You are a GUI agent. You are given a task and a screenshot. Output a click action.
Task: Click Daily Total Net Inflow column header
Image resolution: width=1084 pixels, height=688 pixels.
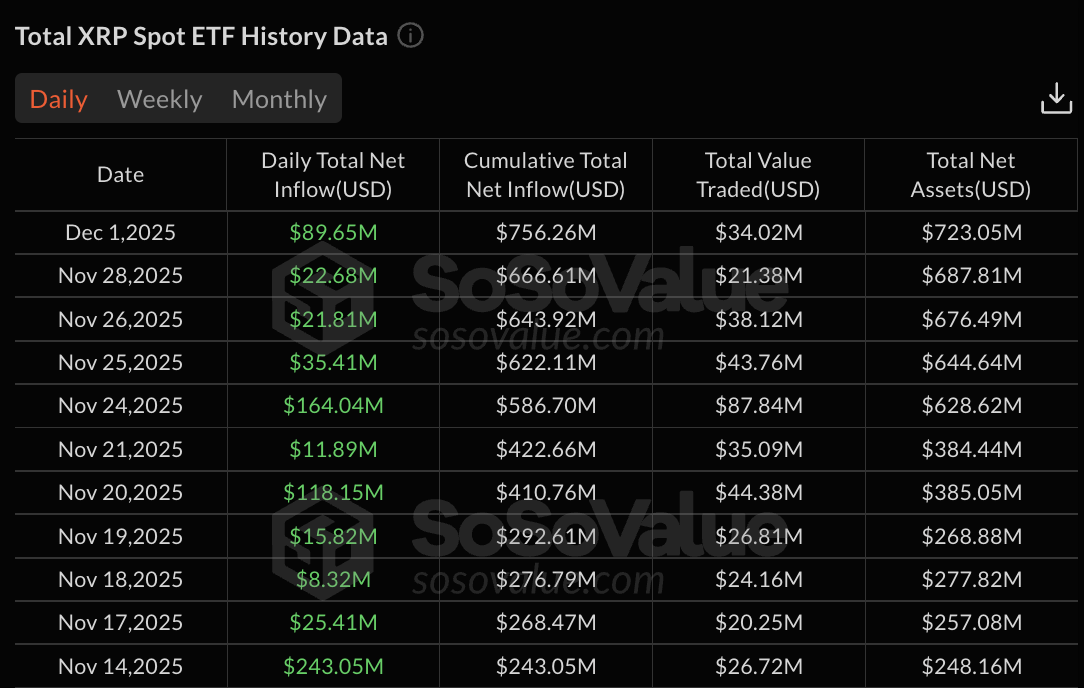point(333,174)
